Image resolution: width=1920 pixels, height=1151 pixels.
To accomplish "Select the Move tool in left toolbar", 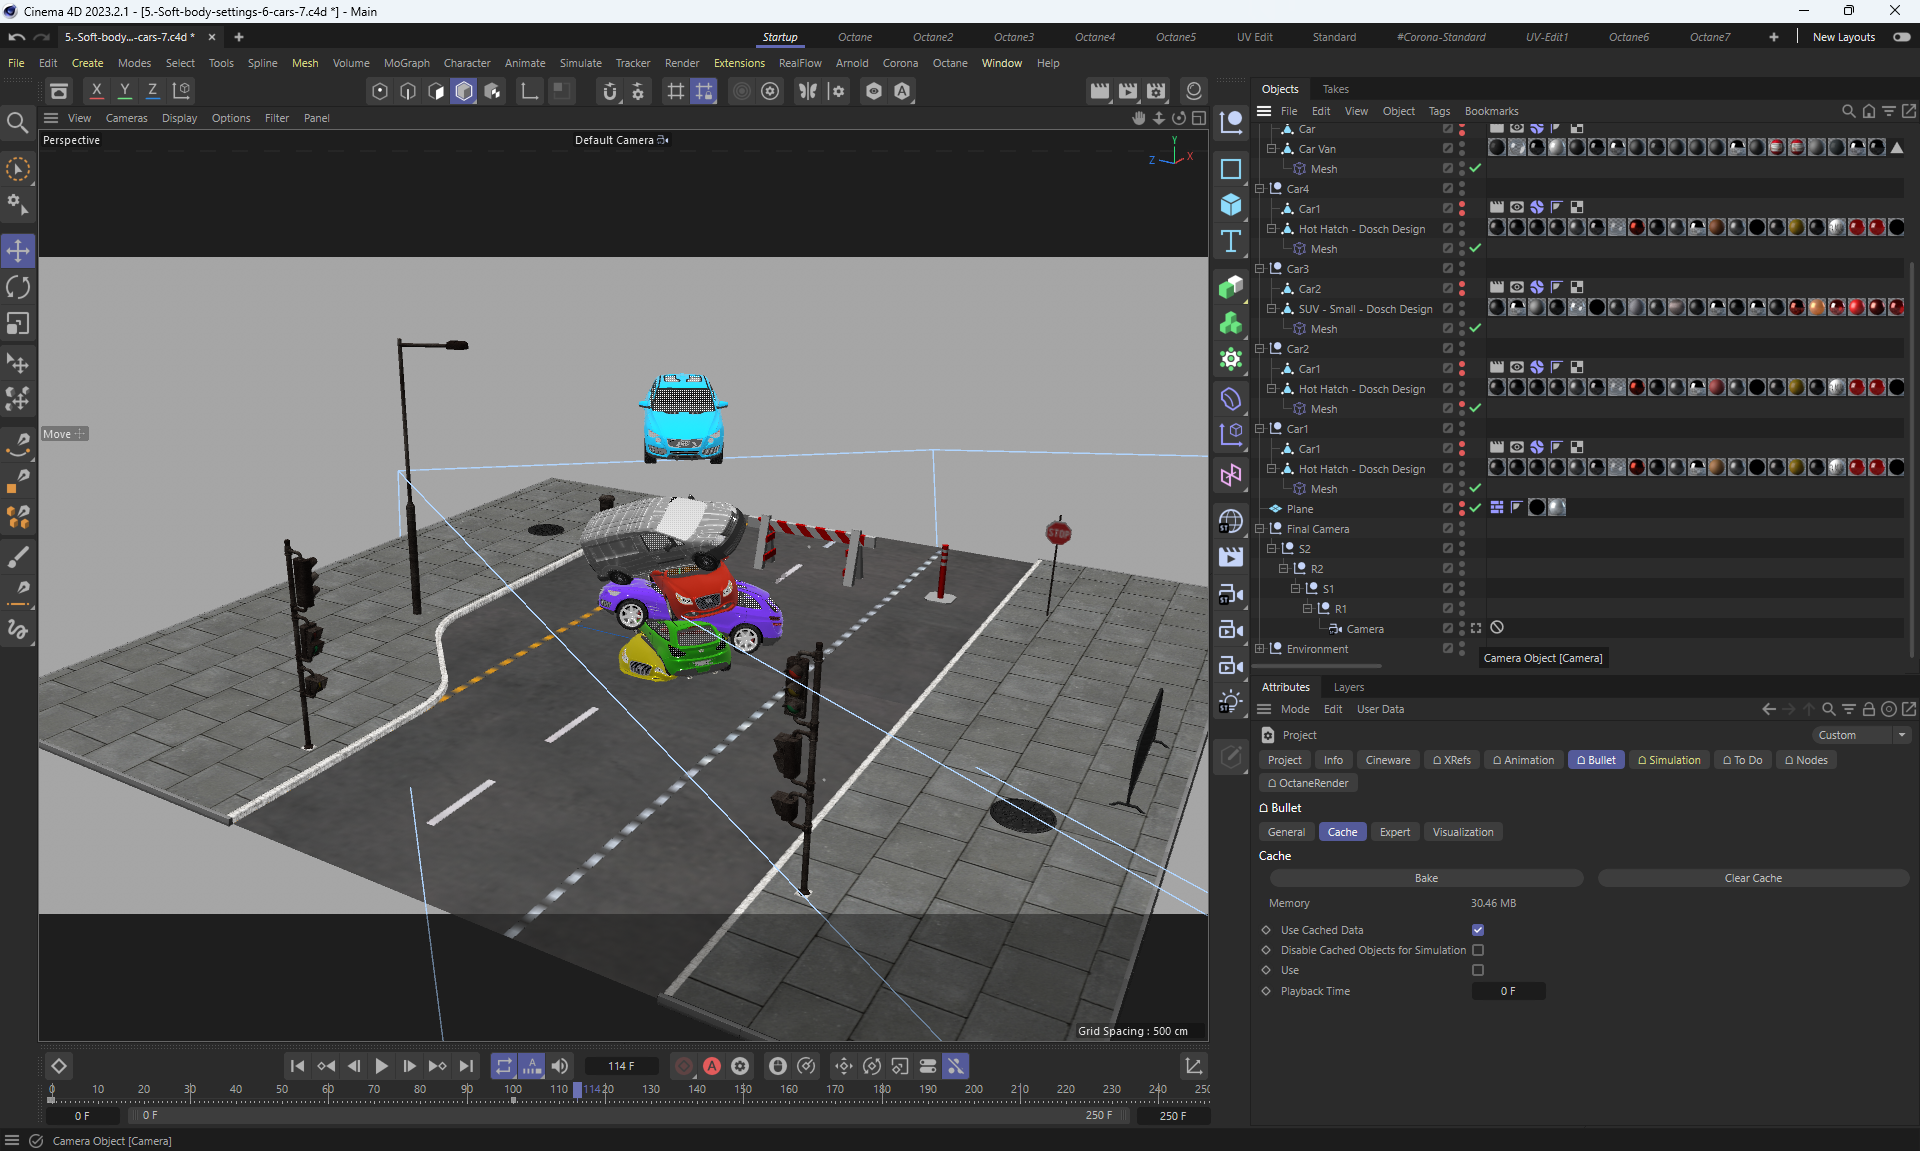I will pos(18,250).
